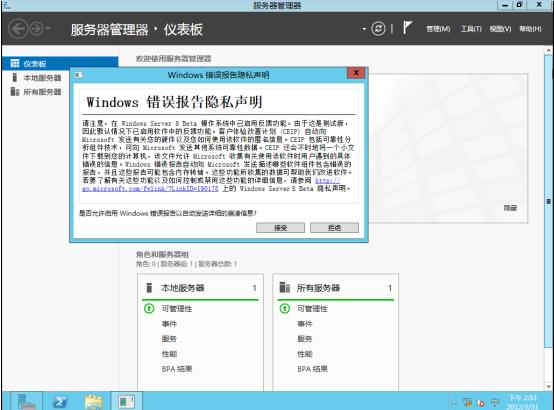
Task: Open 服务 in the 本地服务器 tile
Action: pos(169,339)
